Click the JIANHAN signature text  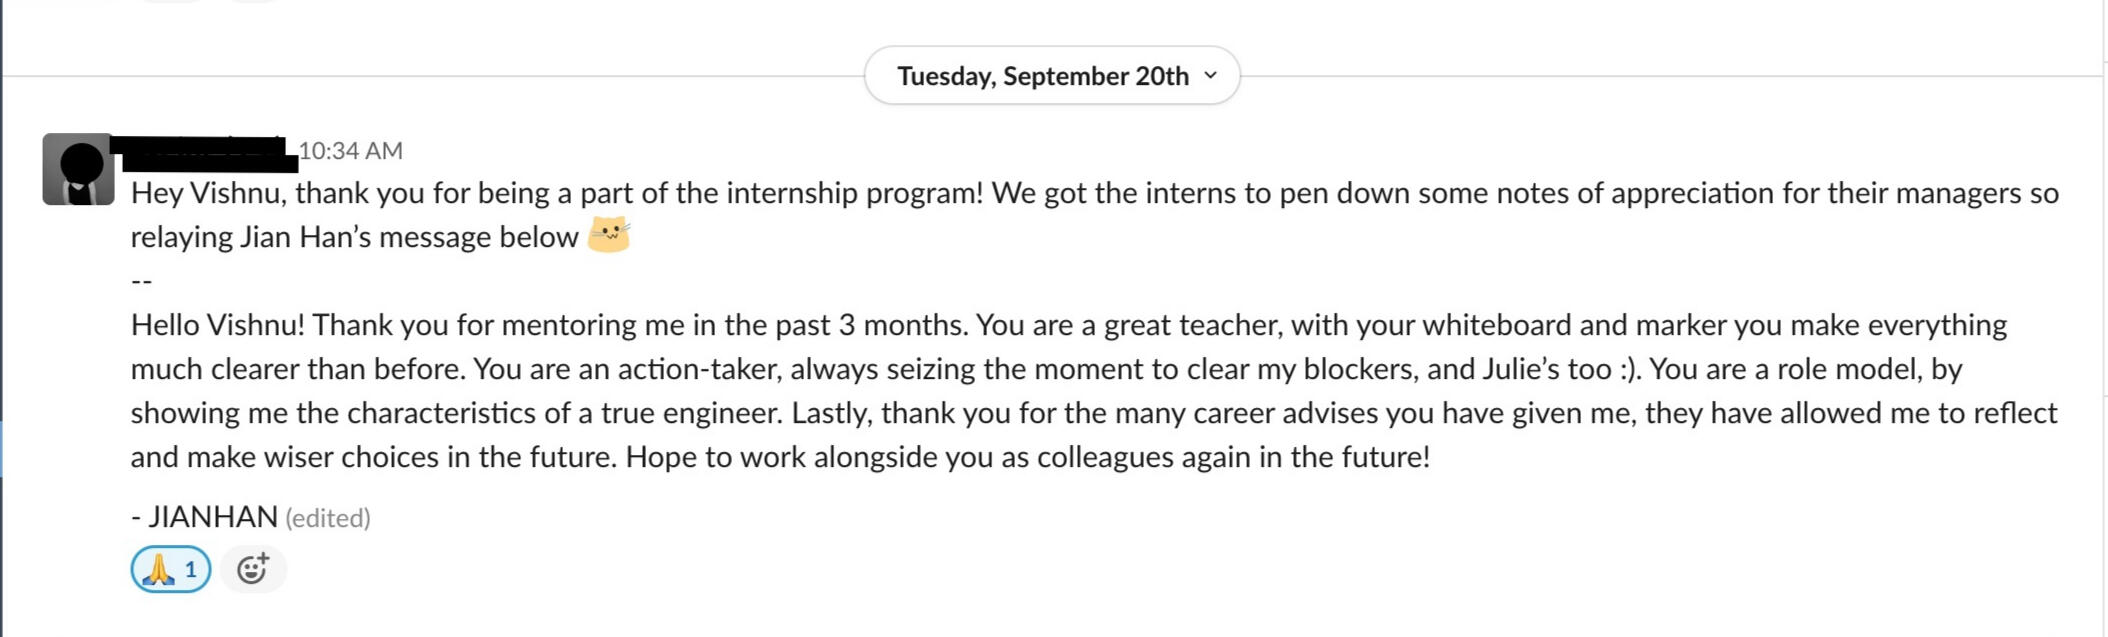point(212,517)
